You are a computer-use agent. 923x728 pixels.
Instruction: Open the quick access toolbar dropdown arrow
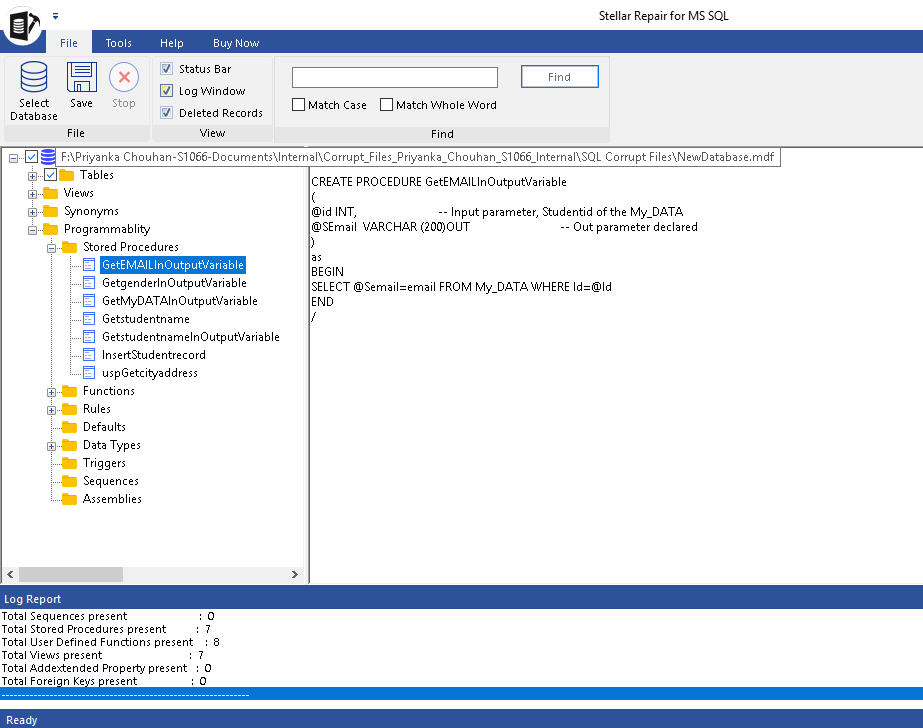(x=55, y=16)
